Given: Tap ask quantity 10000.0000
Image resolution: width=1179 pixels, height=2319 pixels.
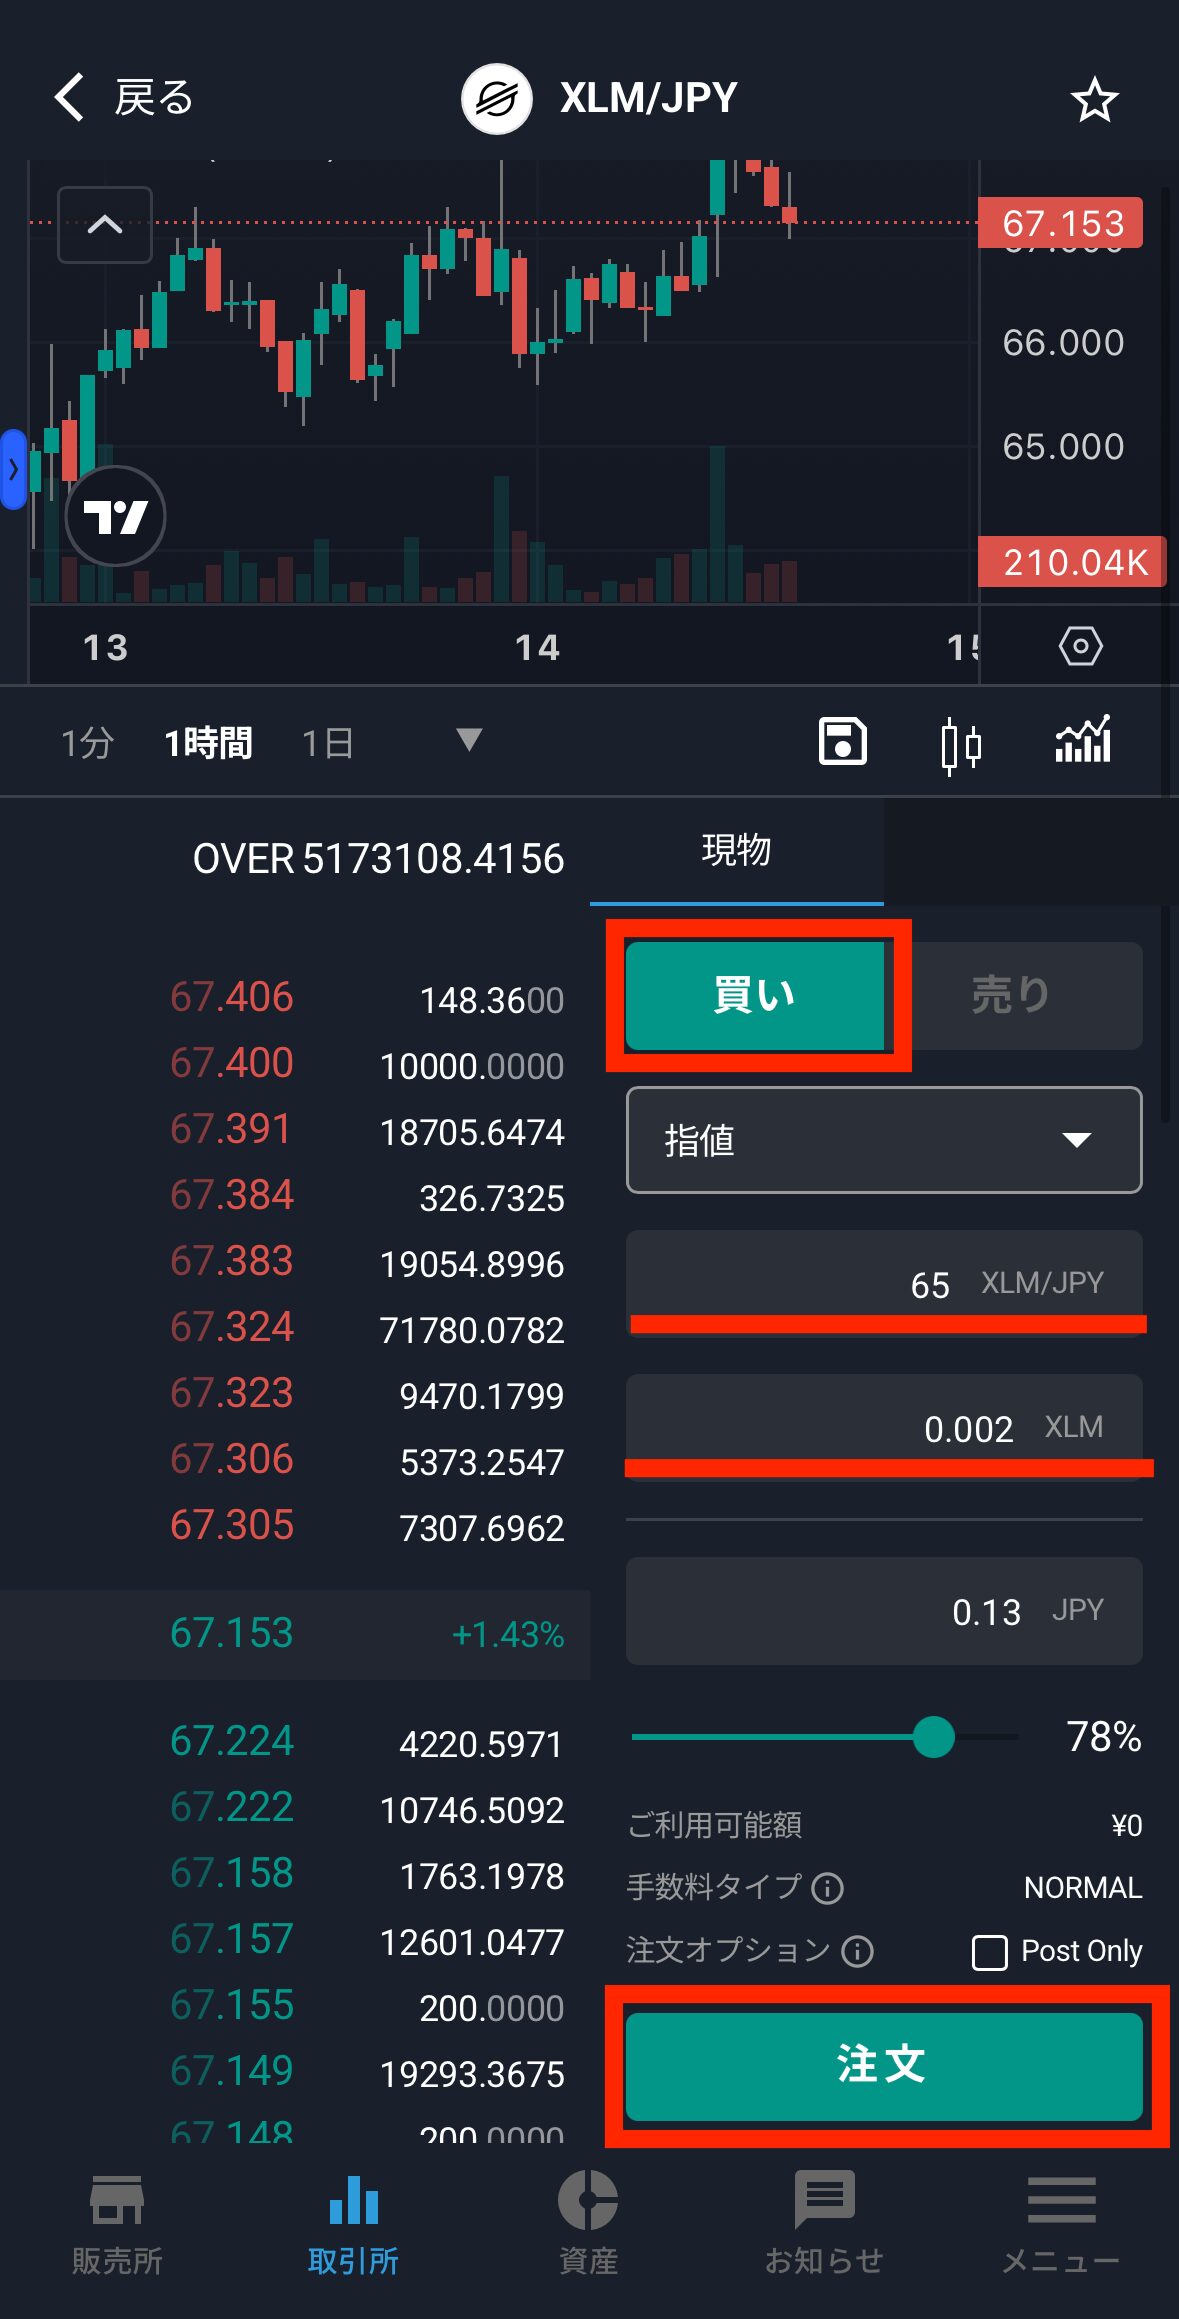Looking at the screenshot, I should pyautogui.click(x=472, y=1066).
